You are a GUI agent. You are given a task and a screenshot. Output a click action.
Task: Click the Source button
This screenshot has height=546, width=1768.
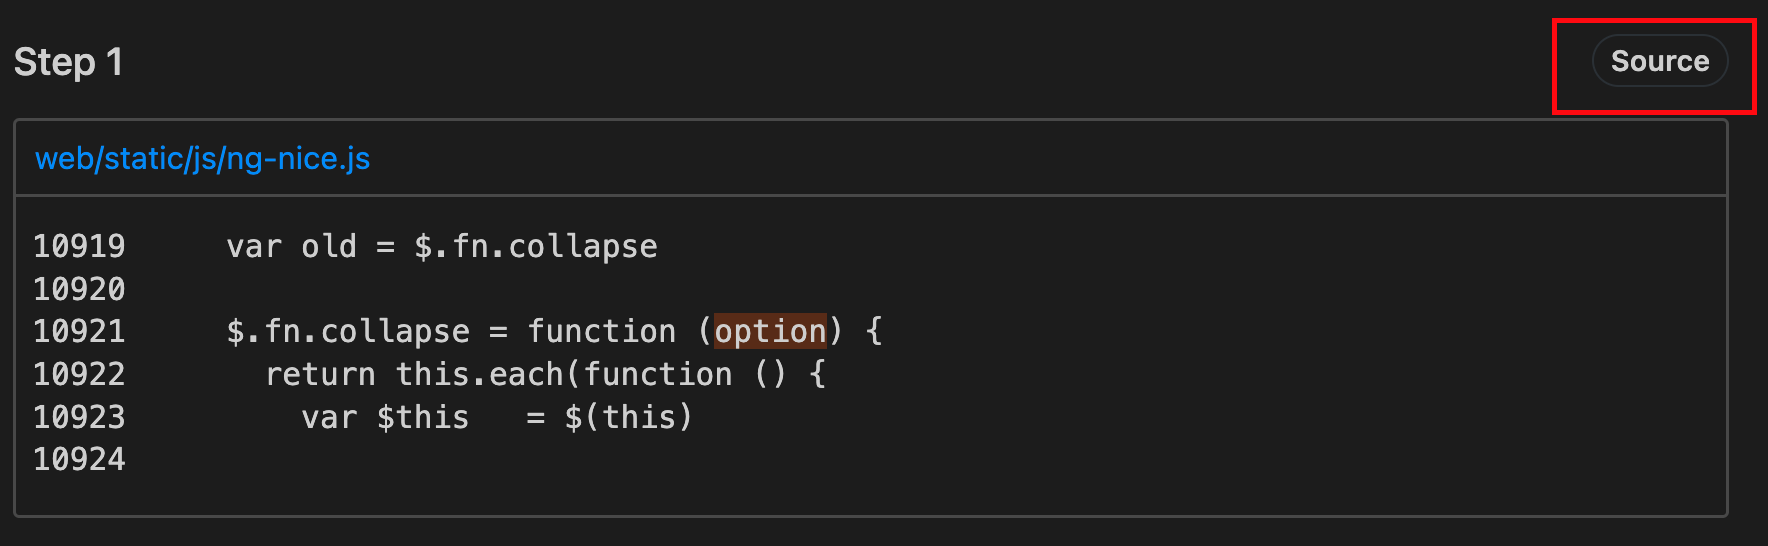click(1659, 61)
